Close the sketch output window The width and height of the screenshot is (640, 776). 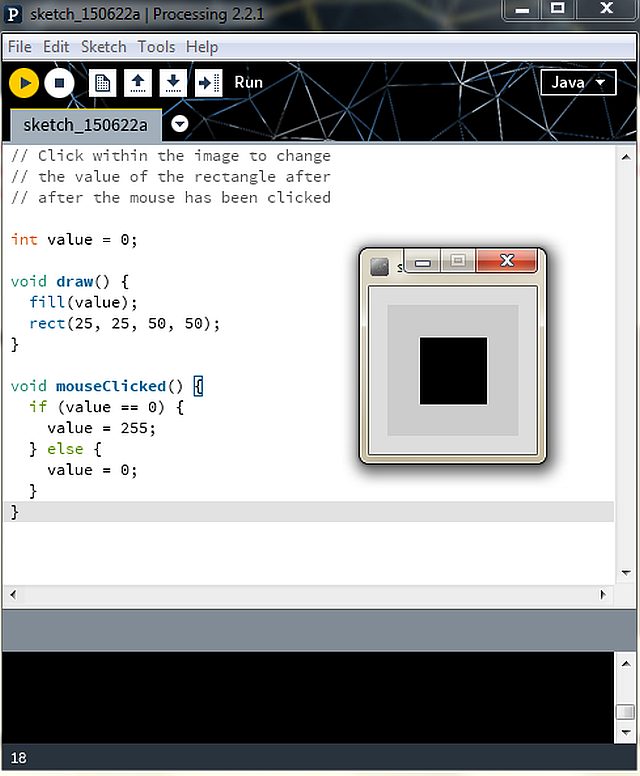[x=506, y=260]
